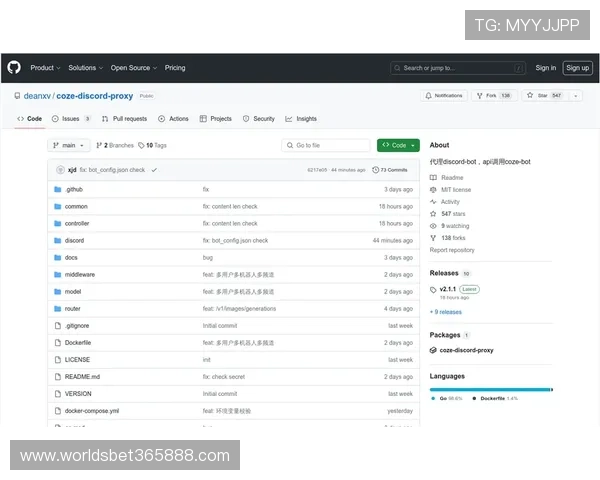Open the green Code dropdown button
Image resolution: width=600 pixels, height=480 pixels.
click(x=398, y=145)
